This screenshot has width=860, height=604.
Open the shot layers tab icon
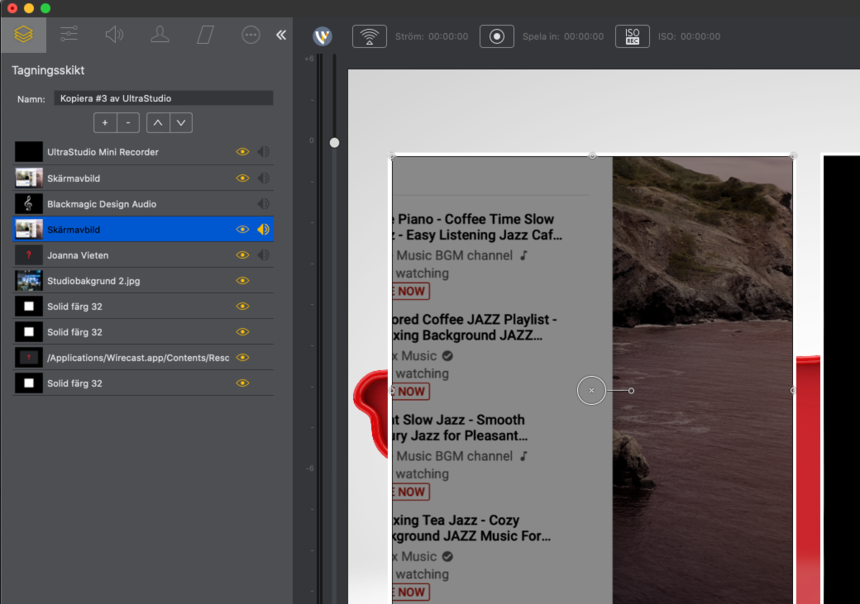pyautogui.click(x=23, y=35)
